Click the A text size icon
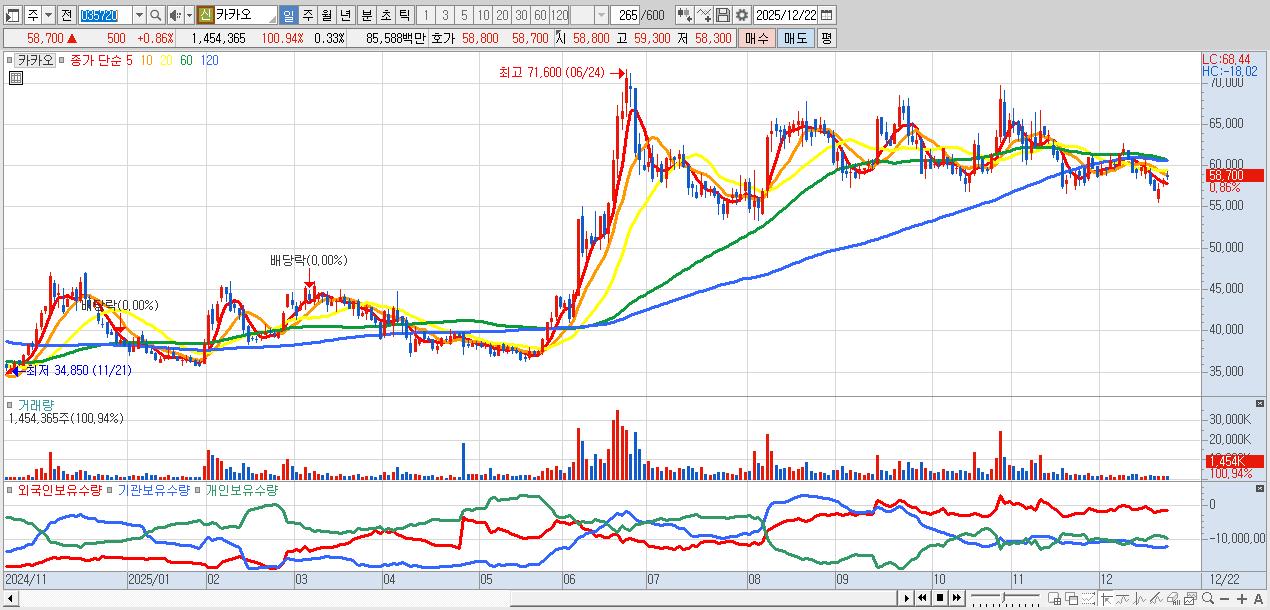 tap(1259, 599)
